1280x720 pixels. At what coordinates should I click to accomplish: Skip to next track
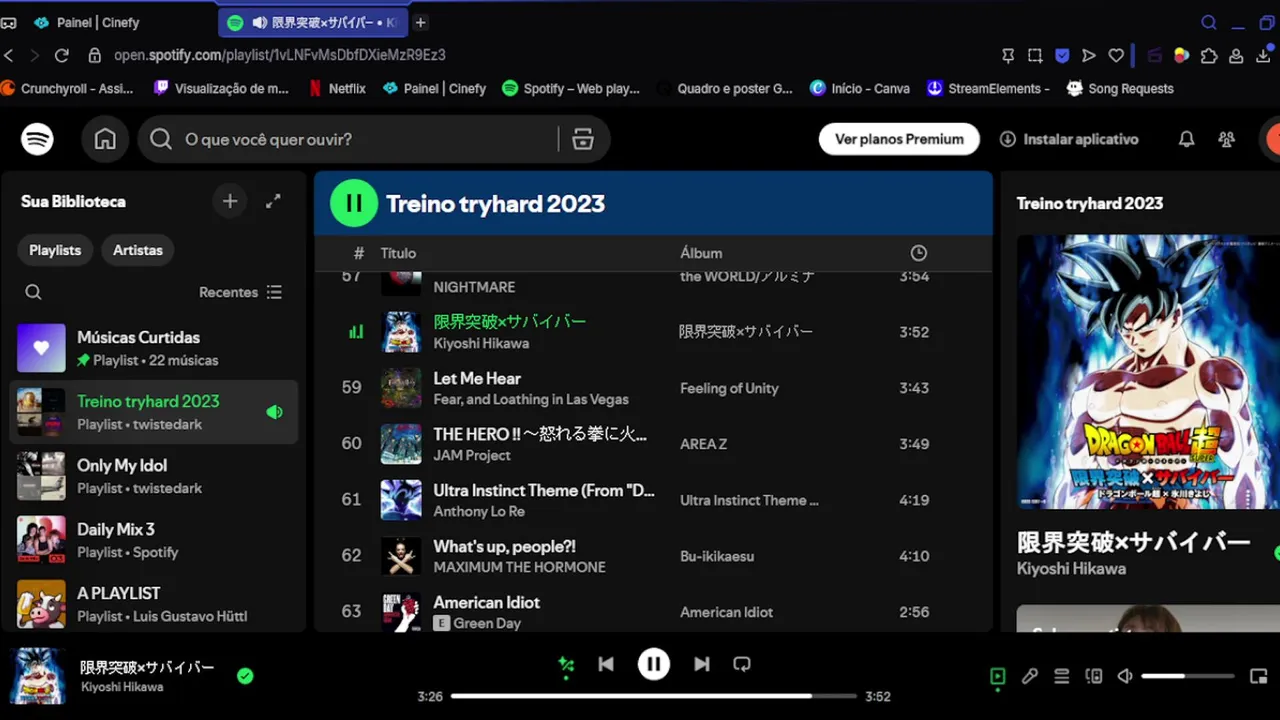702,664
